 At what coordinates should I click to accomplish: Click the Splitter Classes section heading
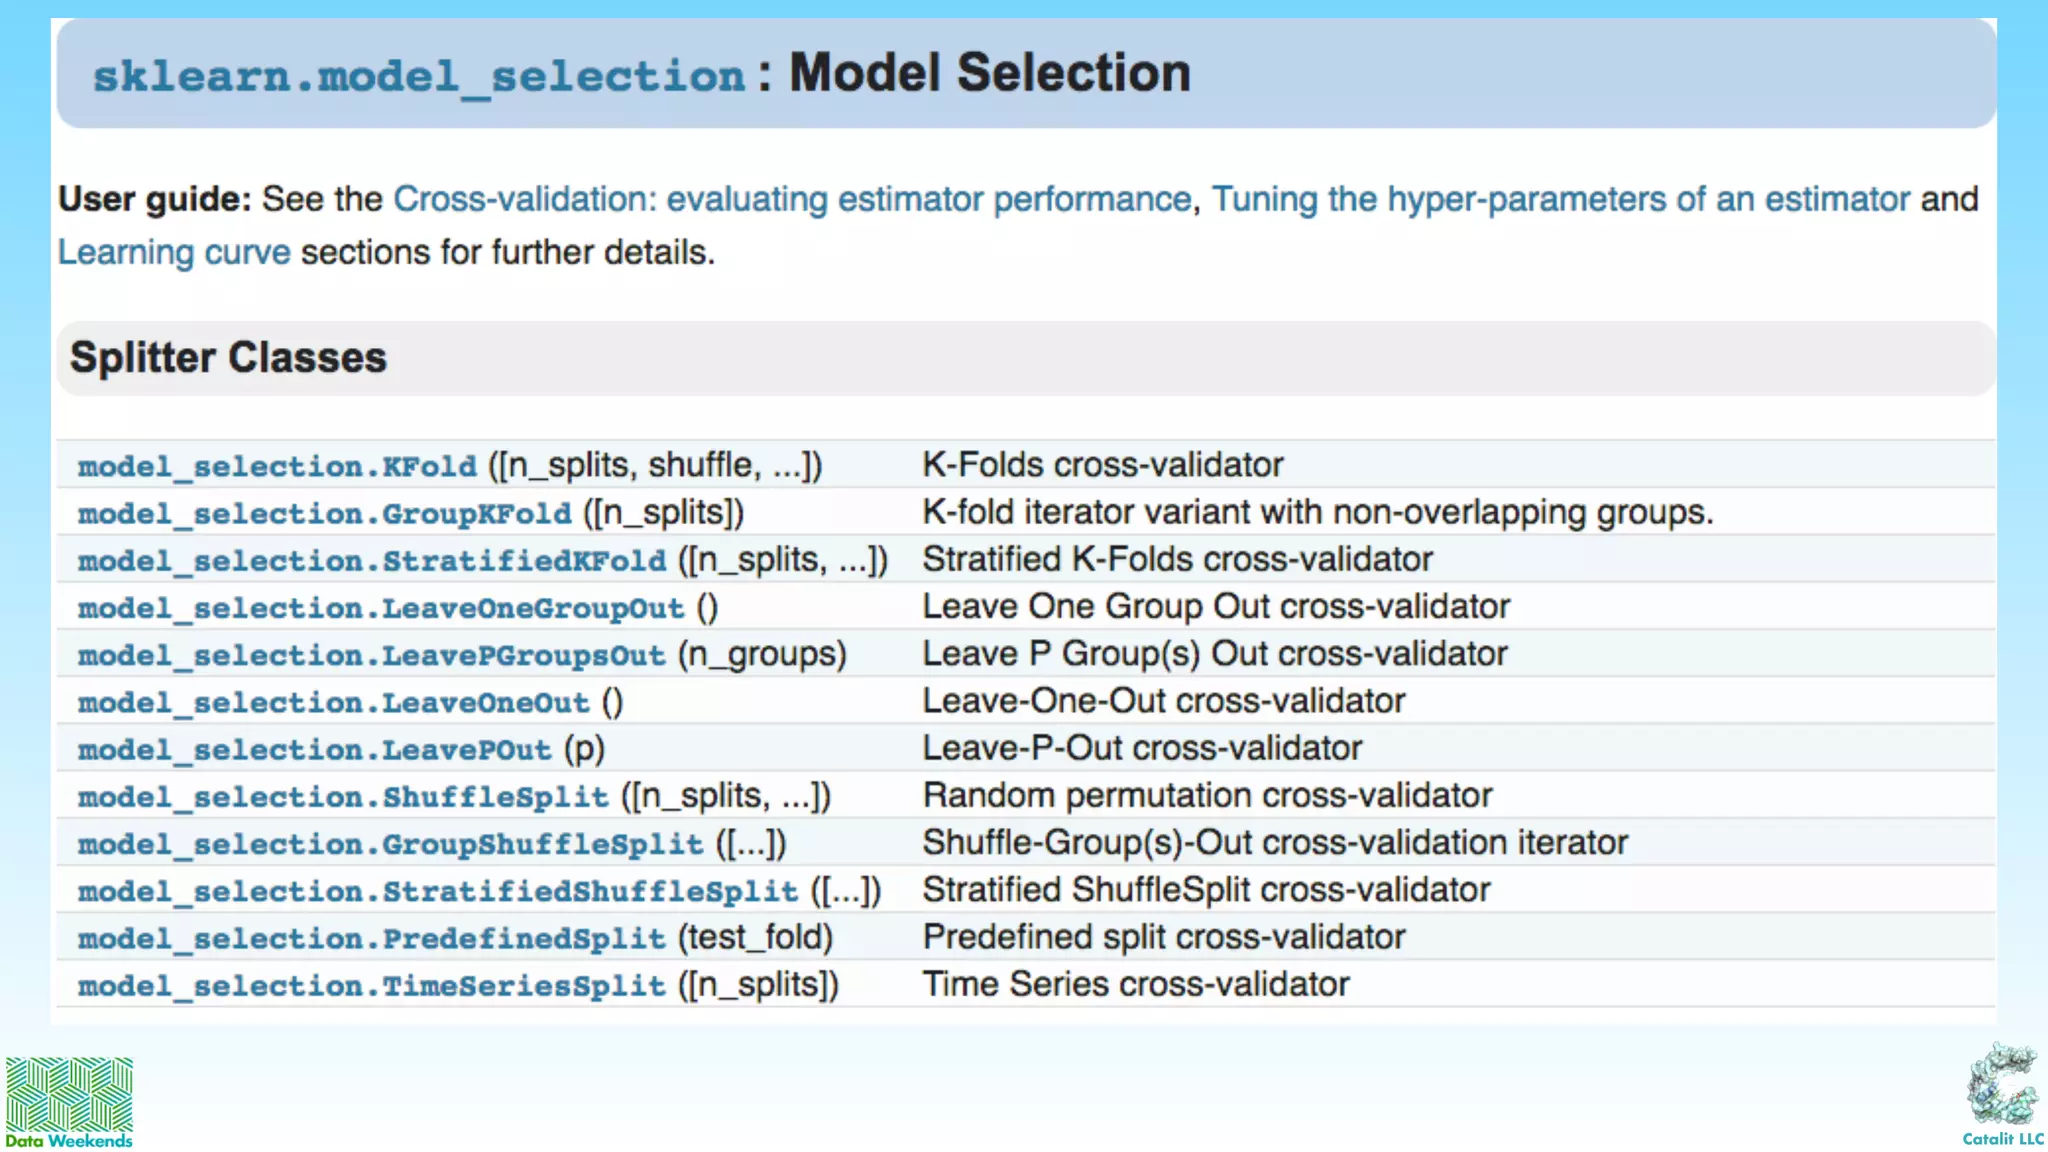pyautogui.click(x=228, y=358)
